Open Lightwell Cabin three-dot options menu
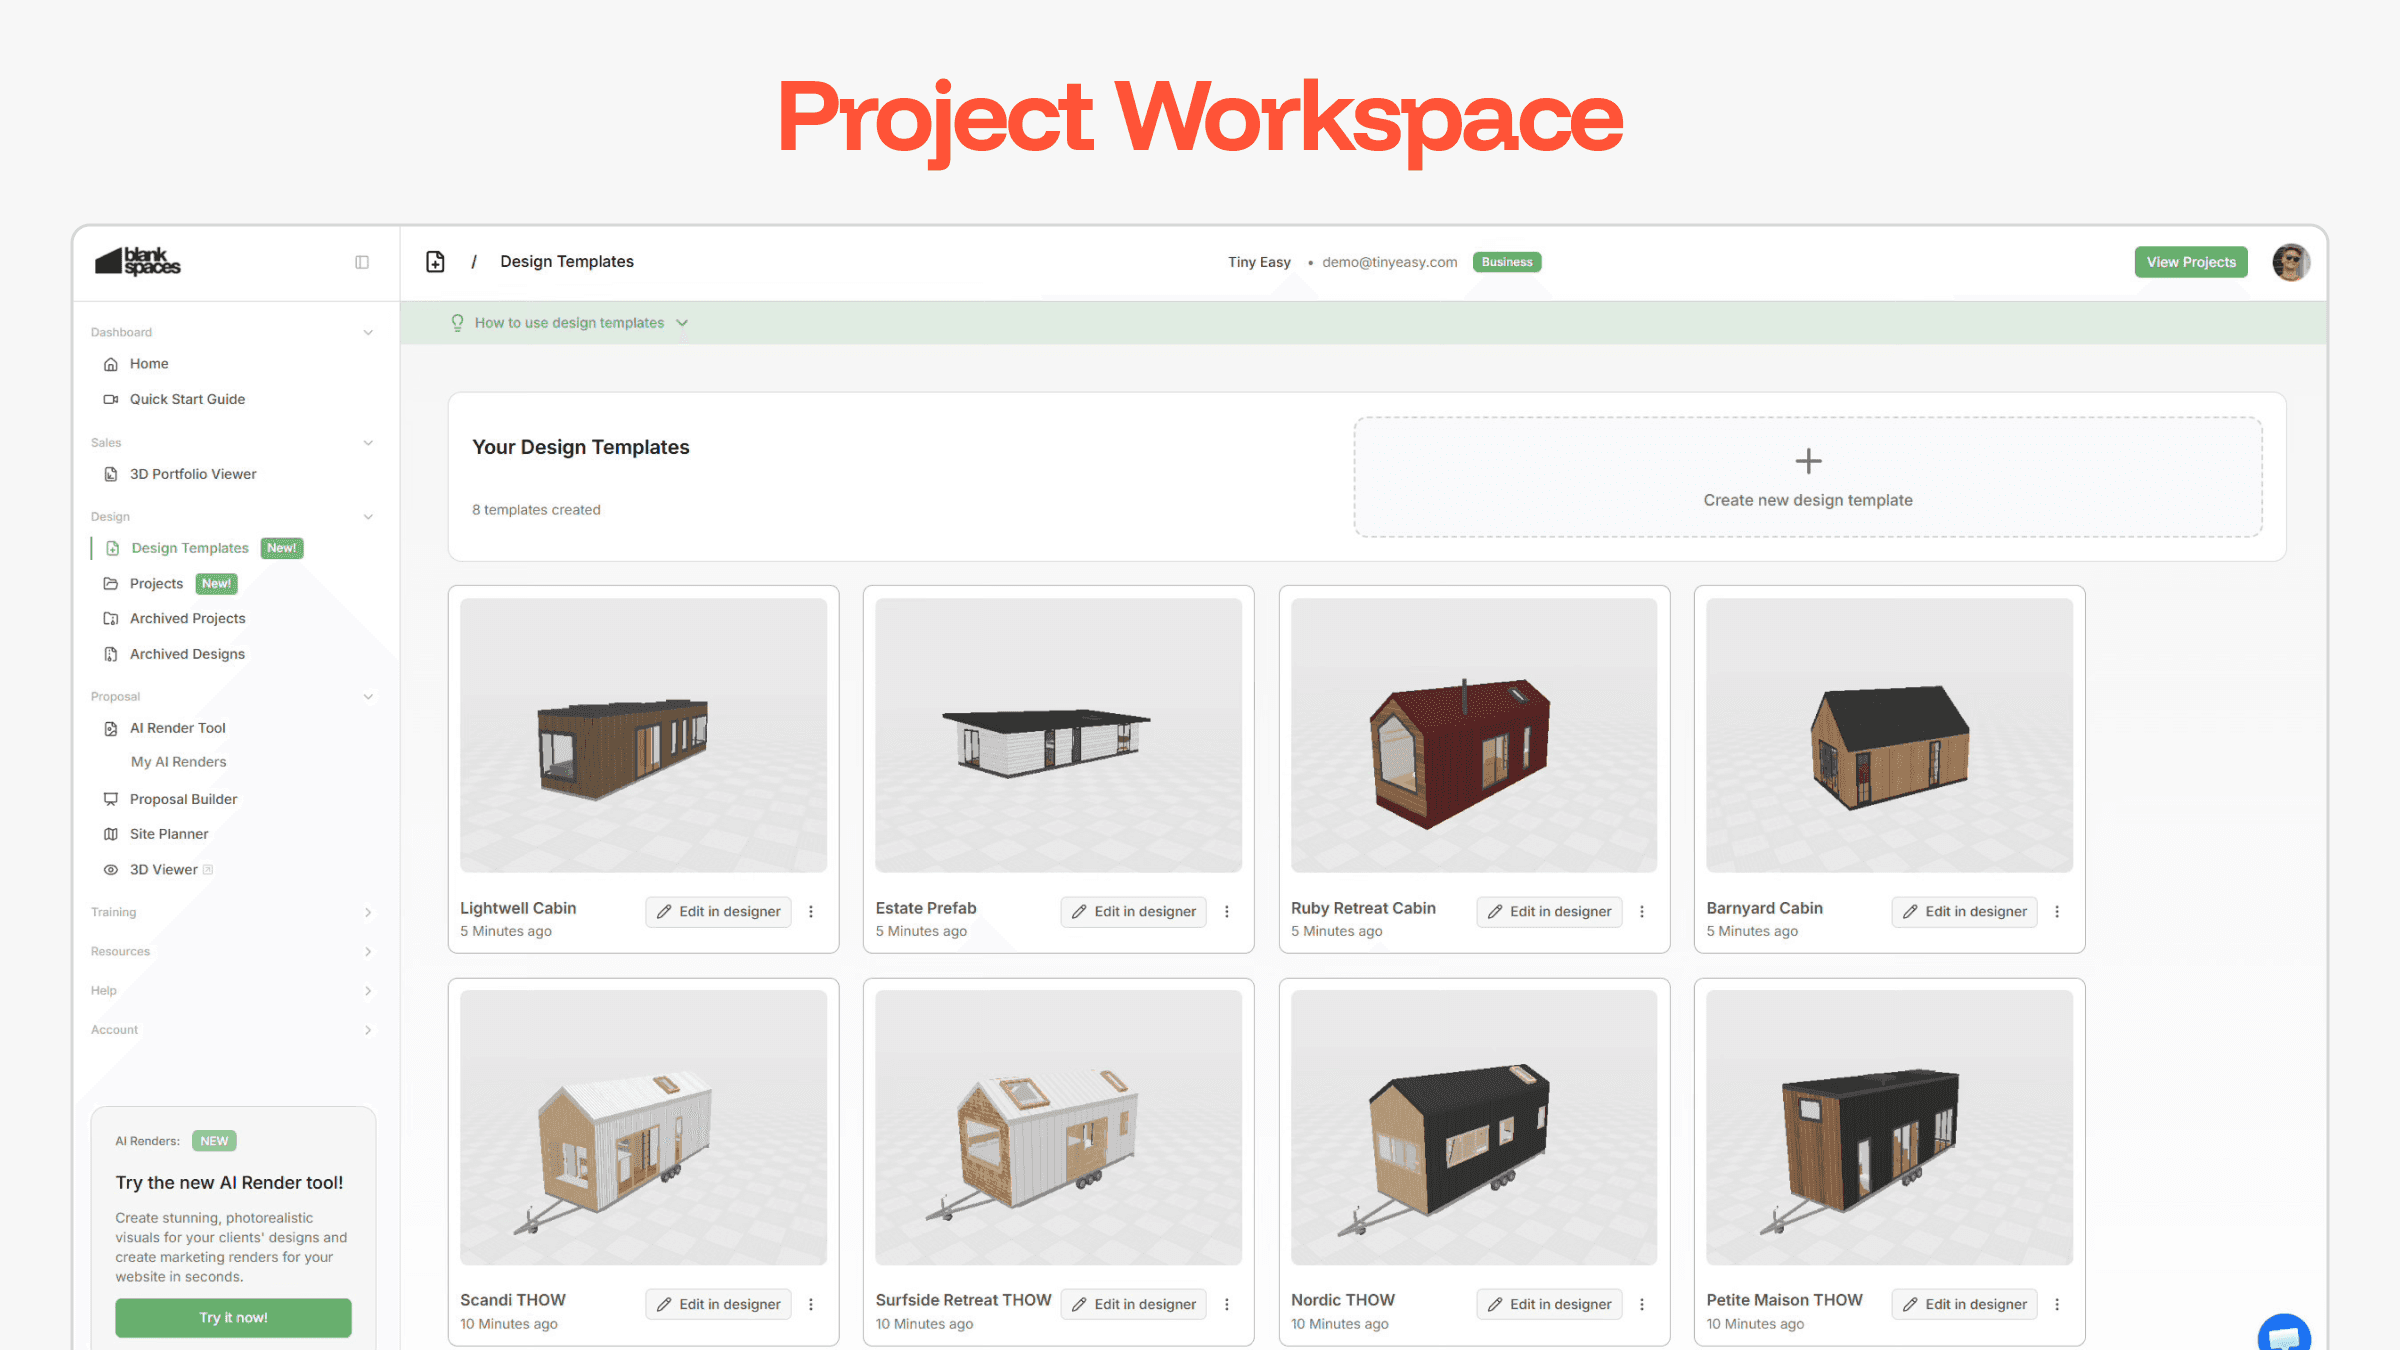This screenshot has height=1350, width=2400. pyautogui.click(x=811, y=912)
